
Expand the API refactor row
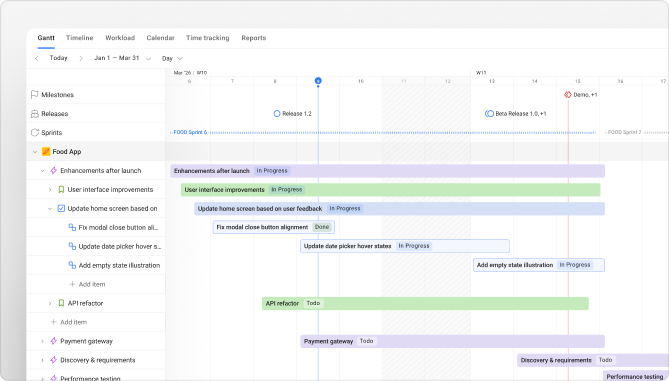point(50,303)
